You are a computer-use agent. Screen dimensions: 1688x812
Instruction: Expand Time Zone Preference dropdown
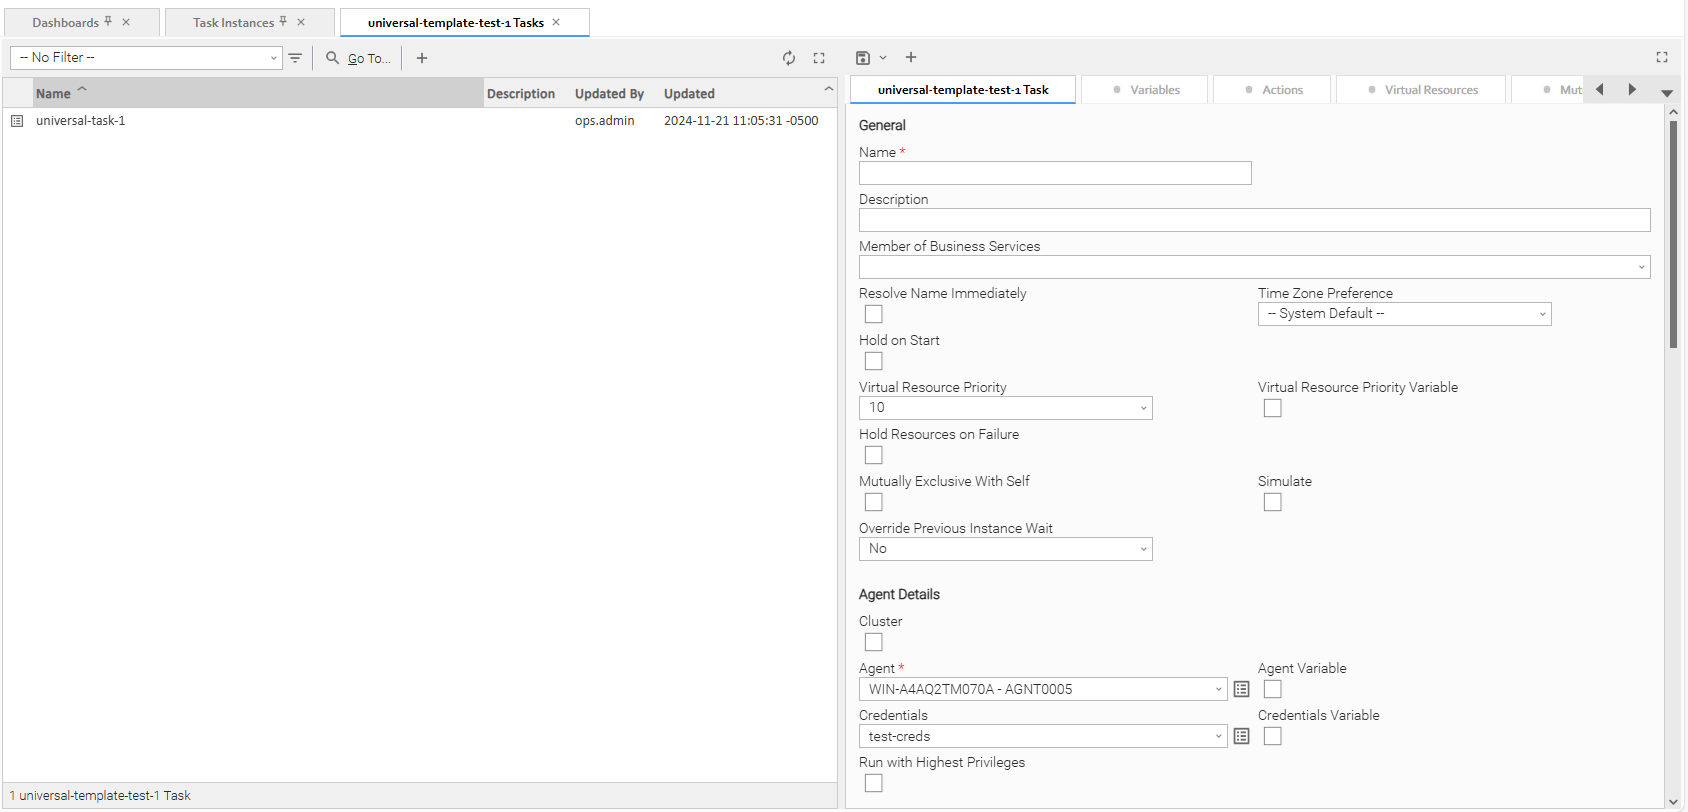(1404, 314)
